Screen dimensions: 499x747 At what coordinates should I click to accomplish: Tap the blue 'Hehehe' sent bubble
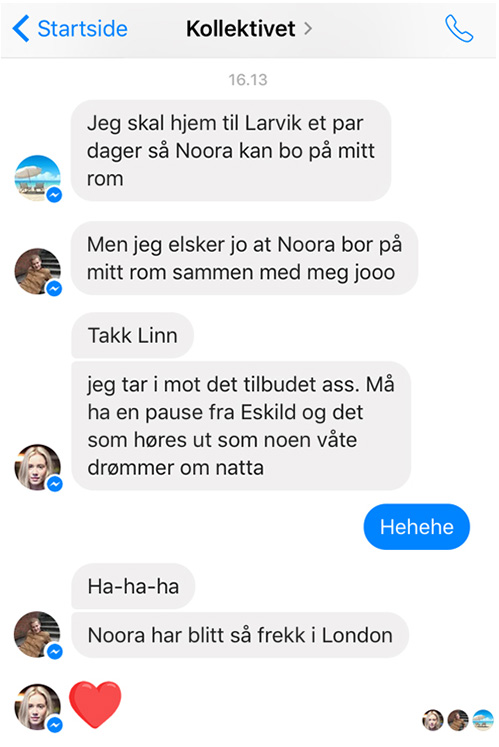417,527
